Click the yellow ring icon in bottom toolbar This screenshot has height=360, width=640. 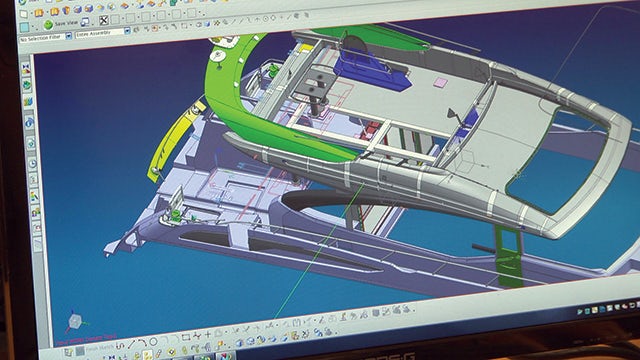172,352
